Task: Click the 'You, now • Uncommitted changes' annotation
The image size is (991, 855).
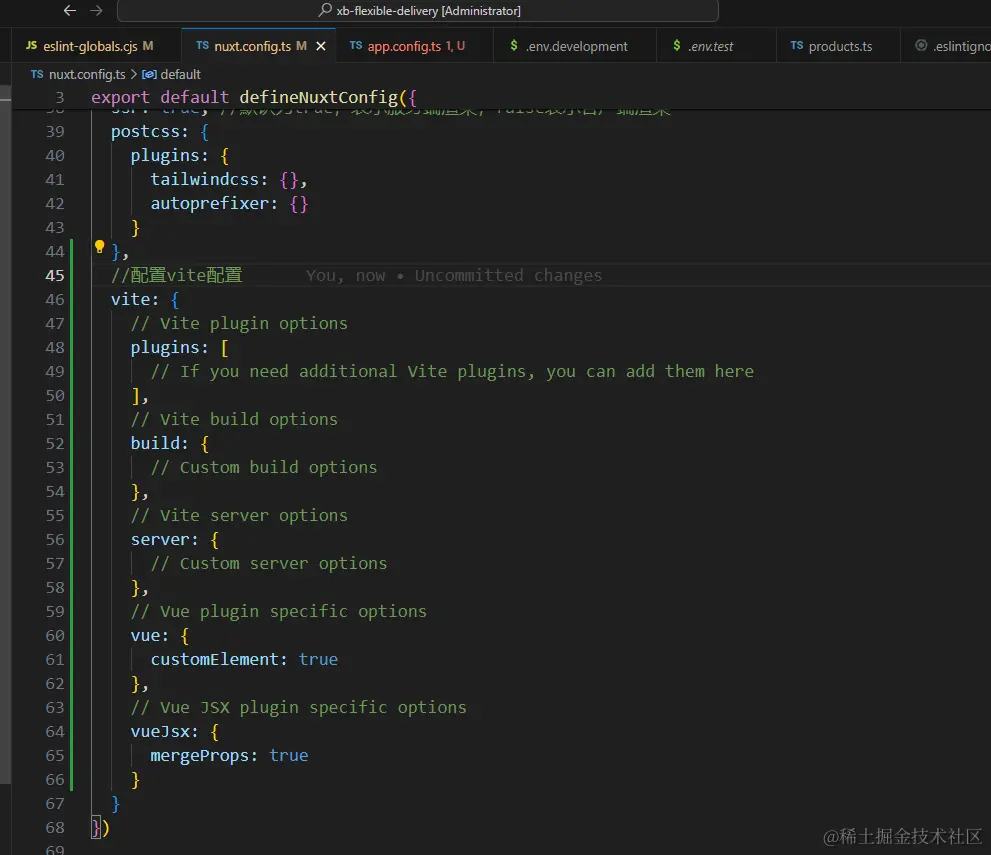Action: [454, 276]
